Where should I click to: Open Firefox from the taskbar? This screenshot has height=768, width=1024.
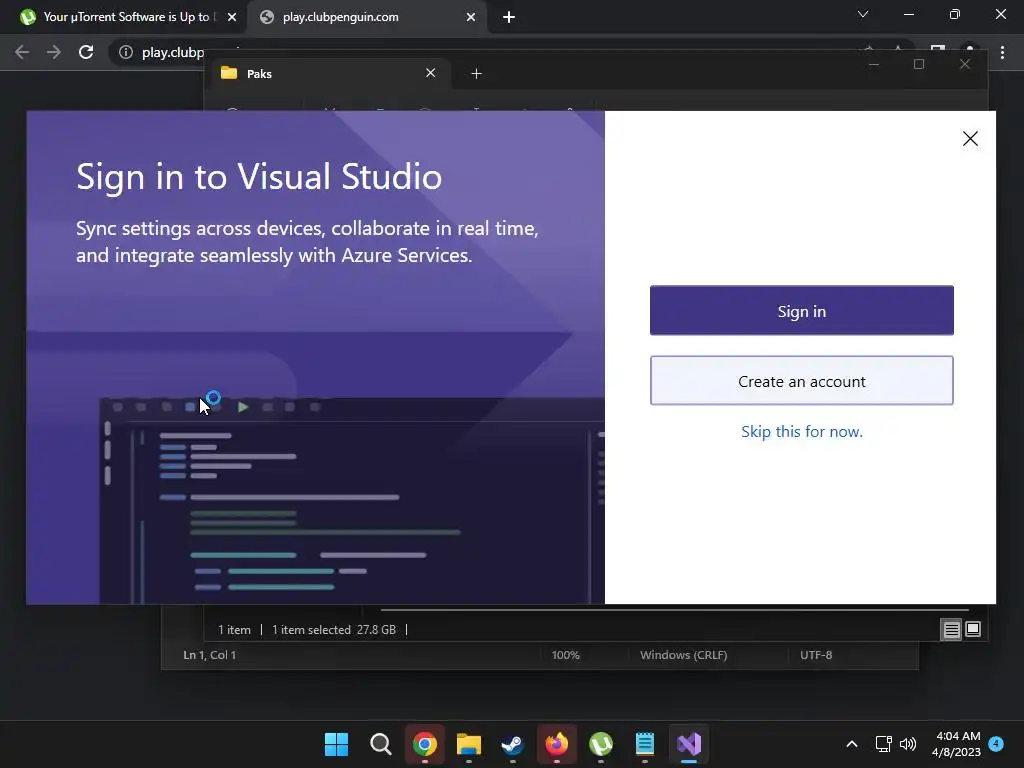point(556,744)
